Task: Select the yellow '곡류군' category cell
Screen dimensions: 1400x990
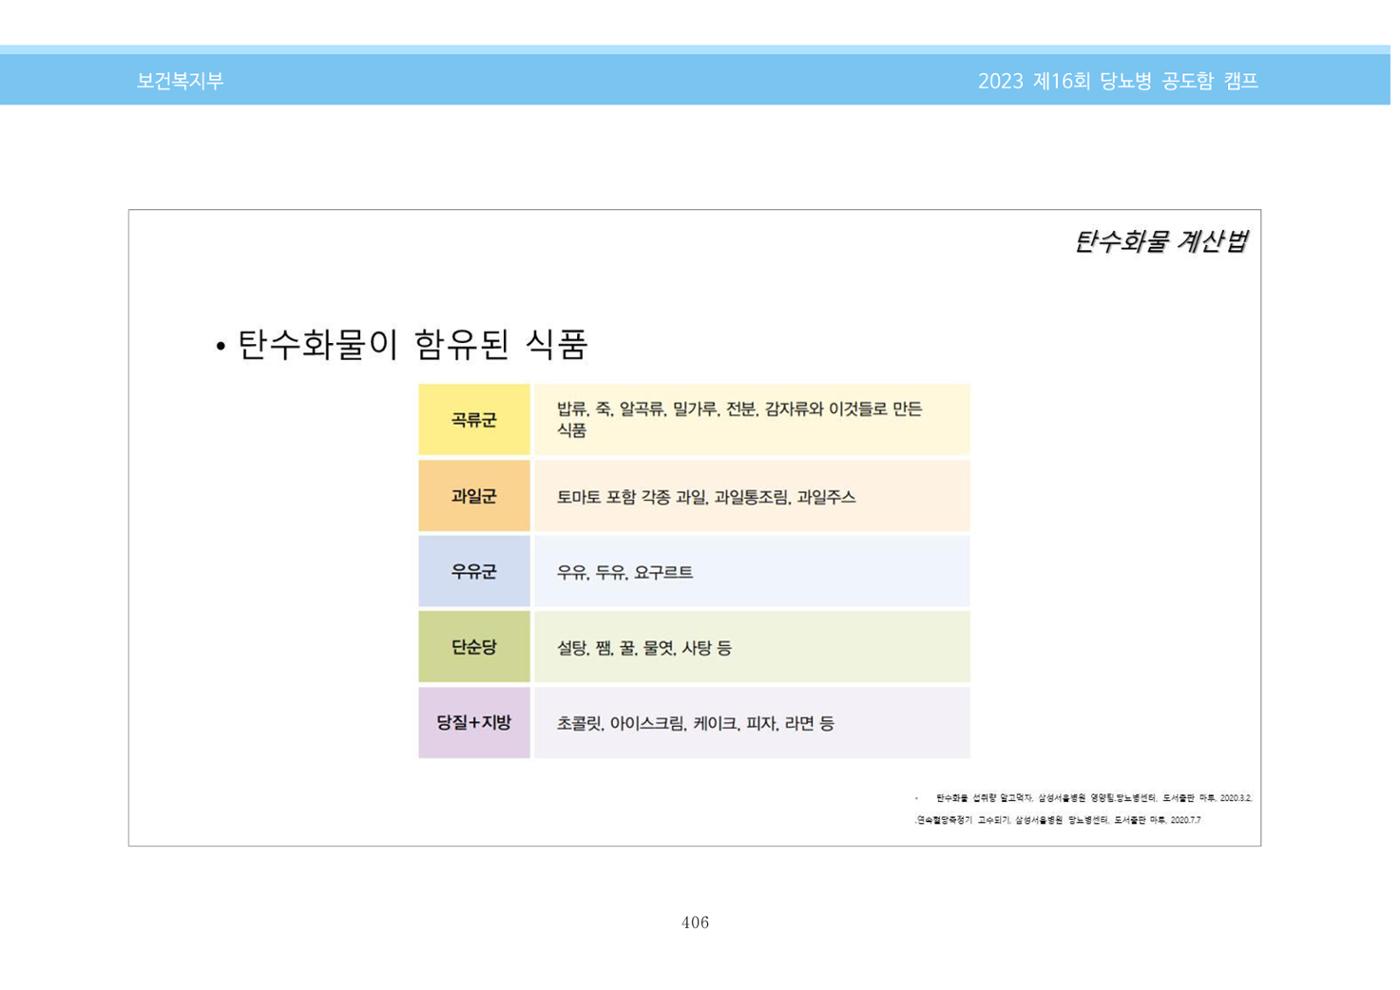Action: coord(474,420)
